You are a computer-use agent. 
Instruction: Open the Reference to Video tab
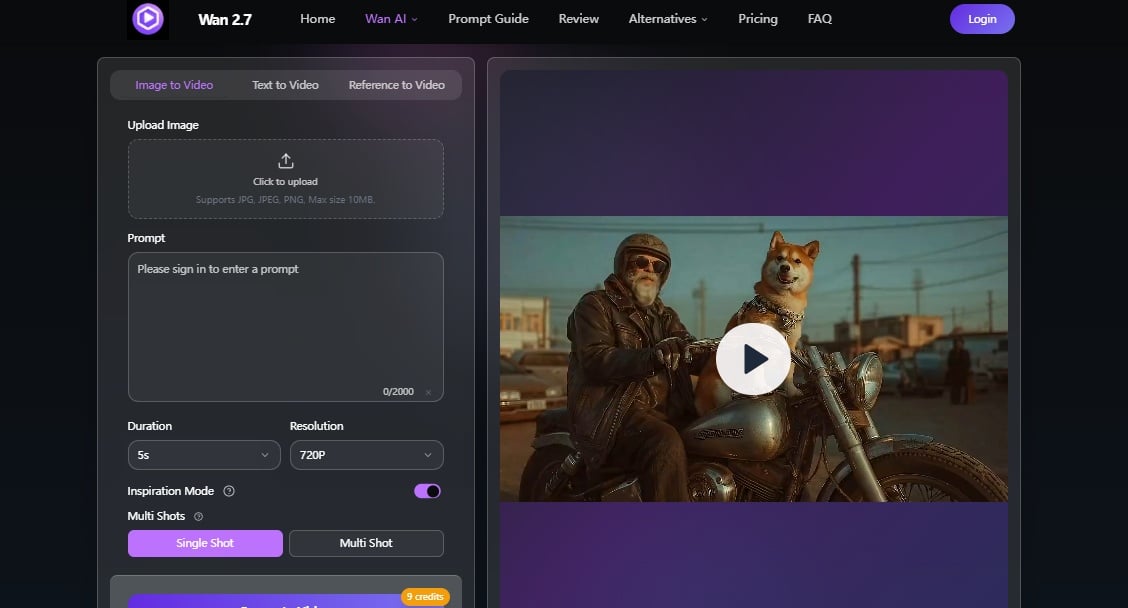396,85
